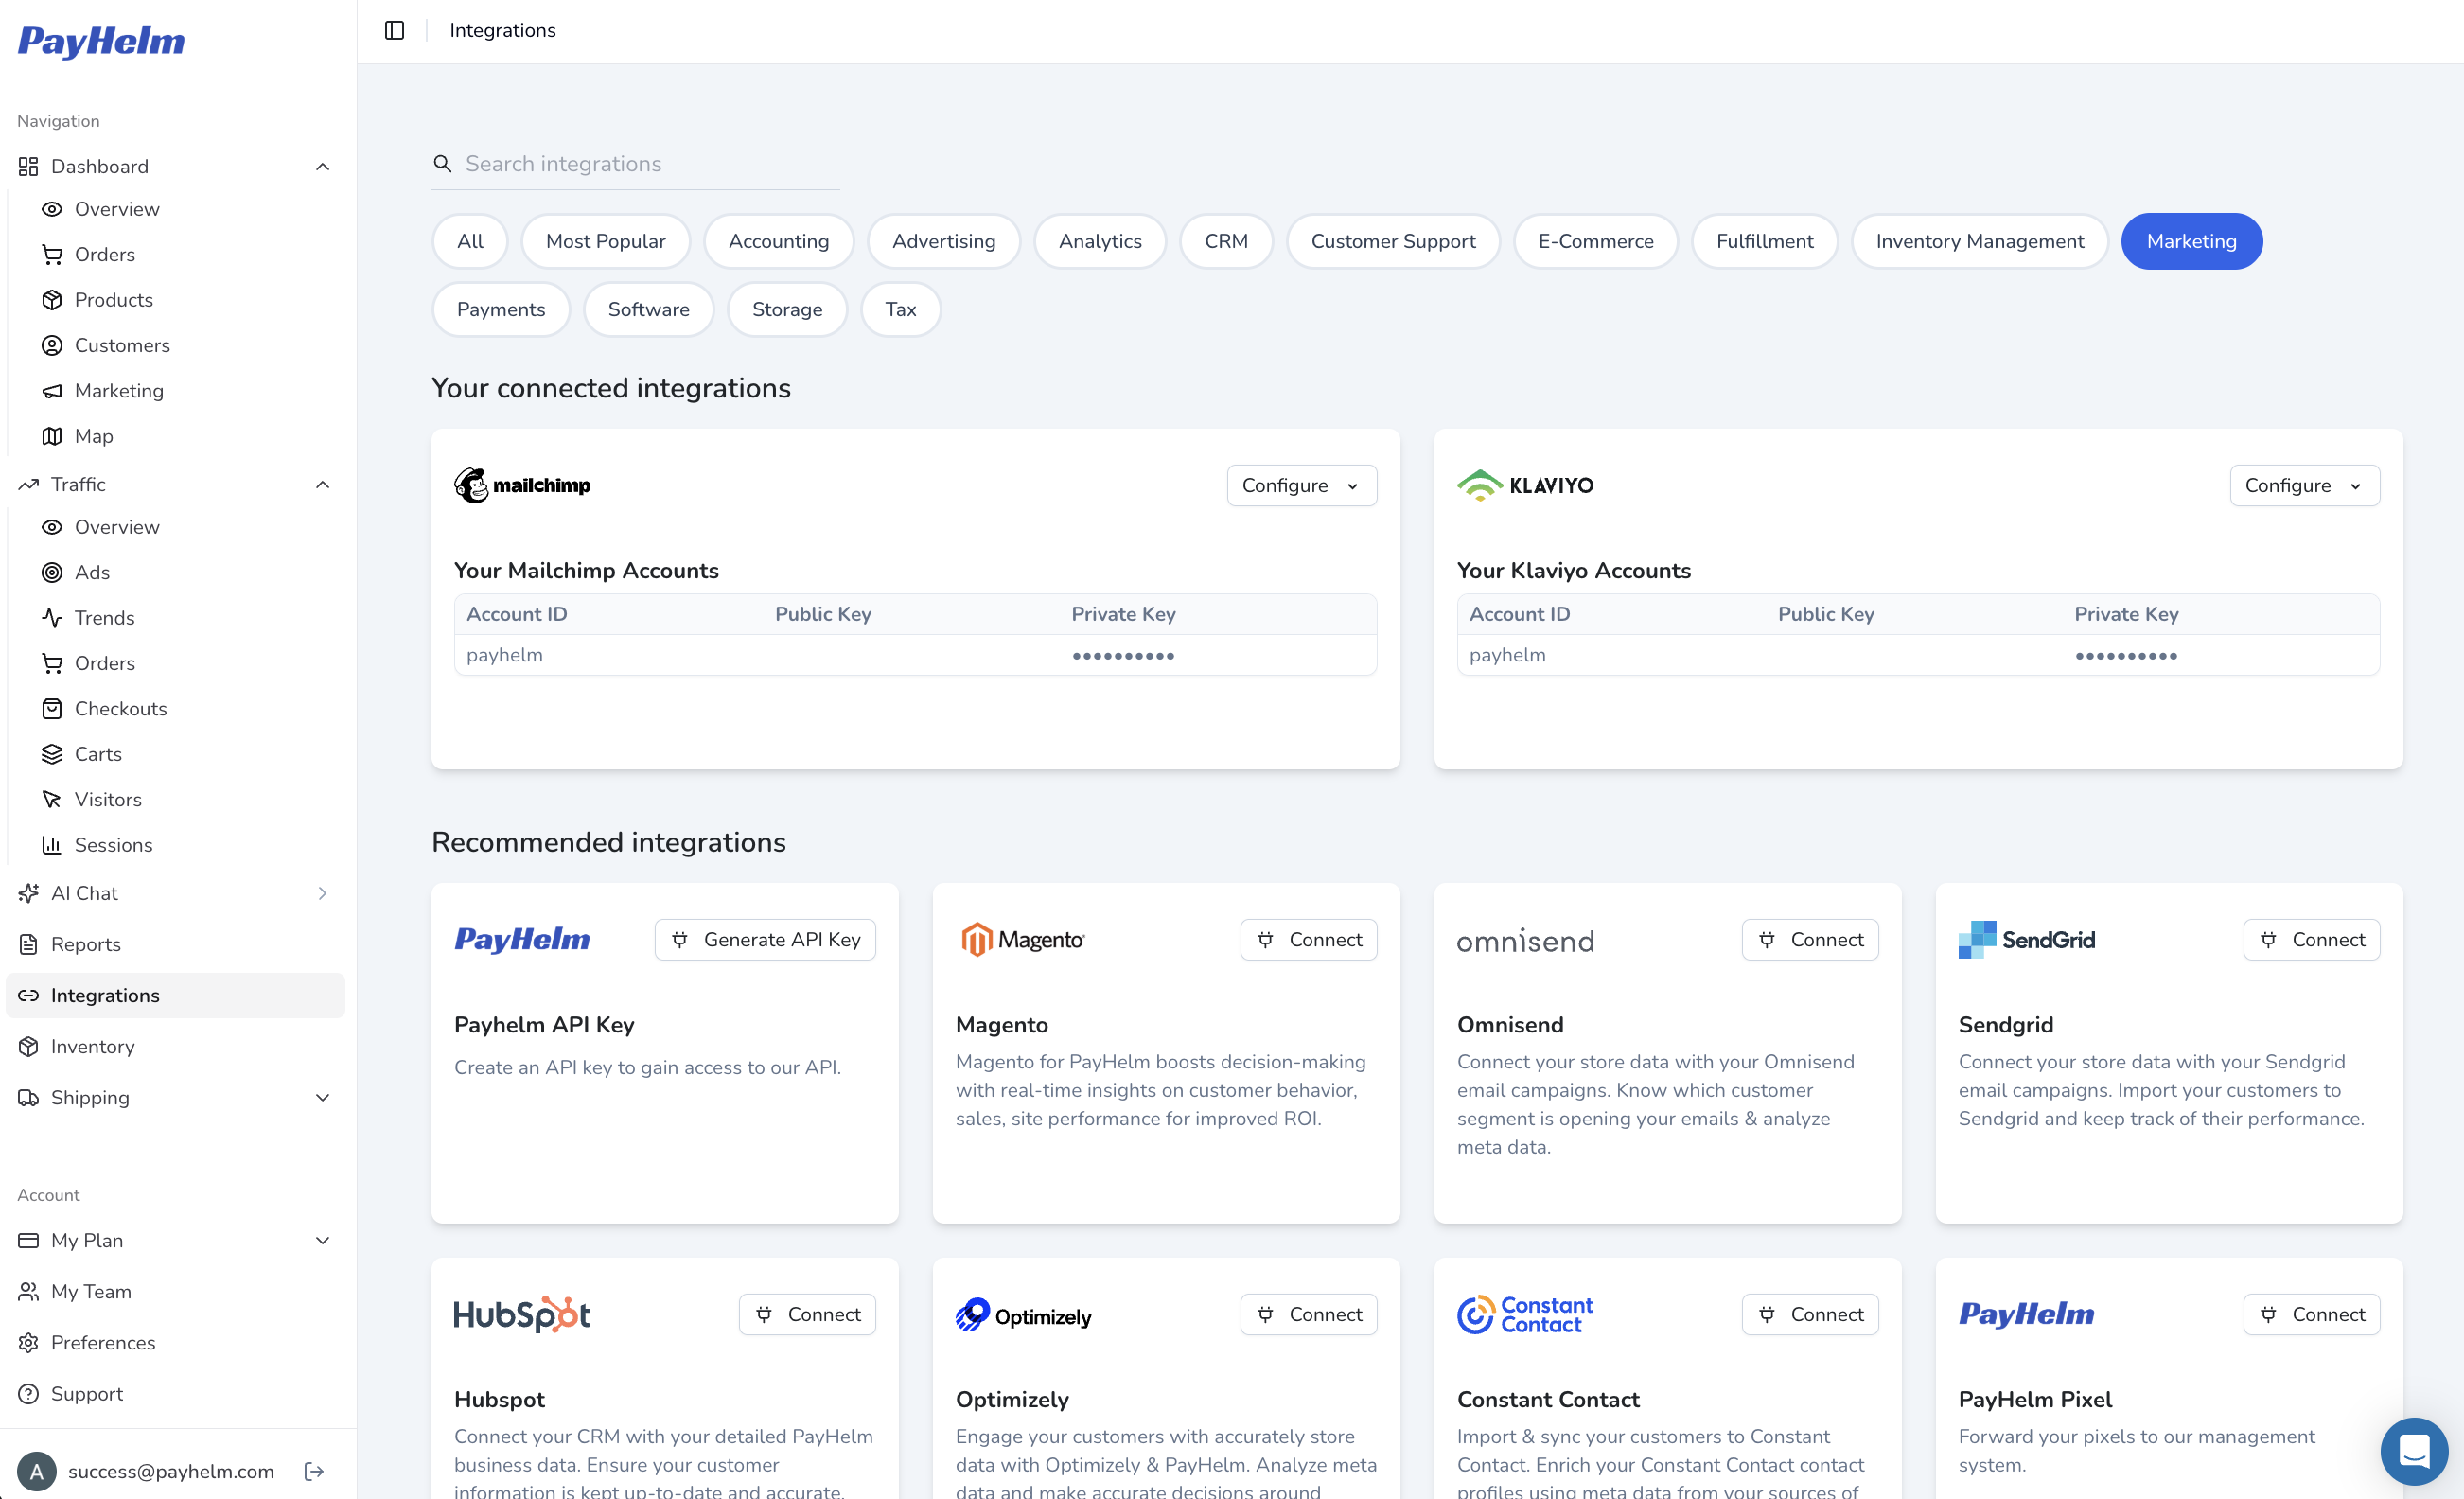Open Customers person icon
This screenshot has width=2464, height=1499.
[x=52, y=345]
